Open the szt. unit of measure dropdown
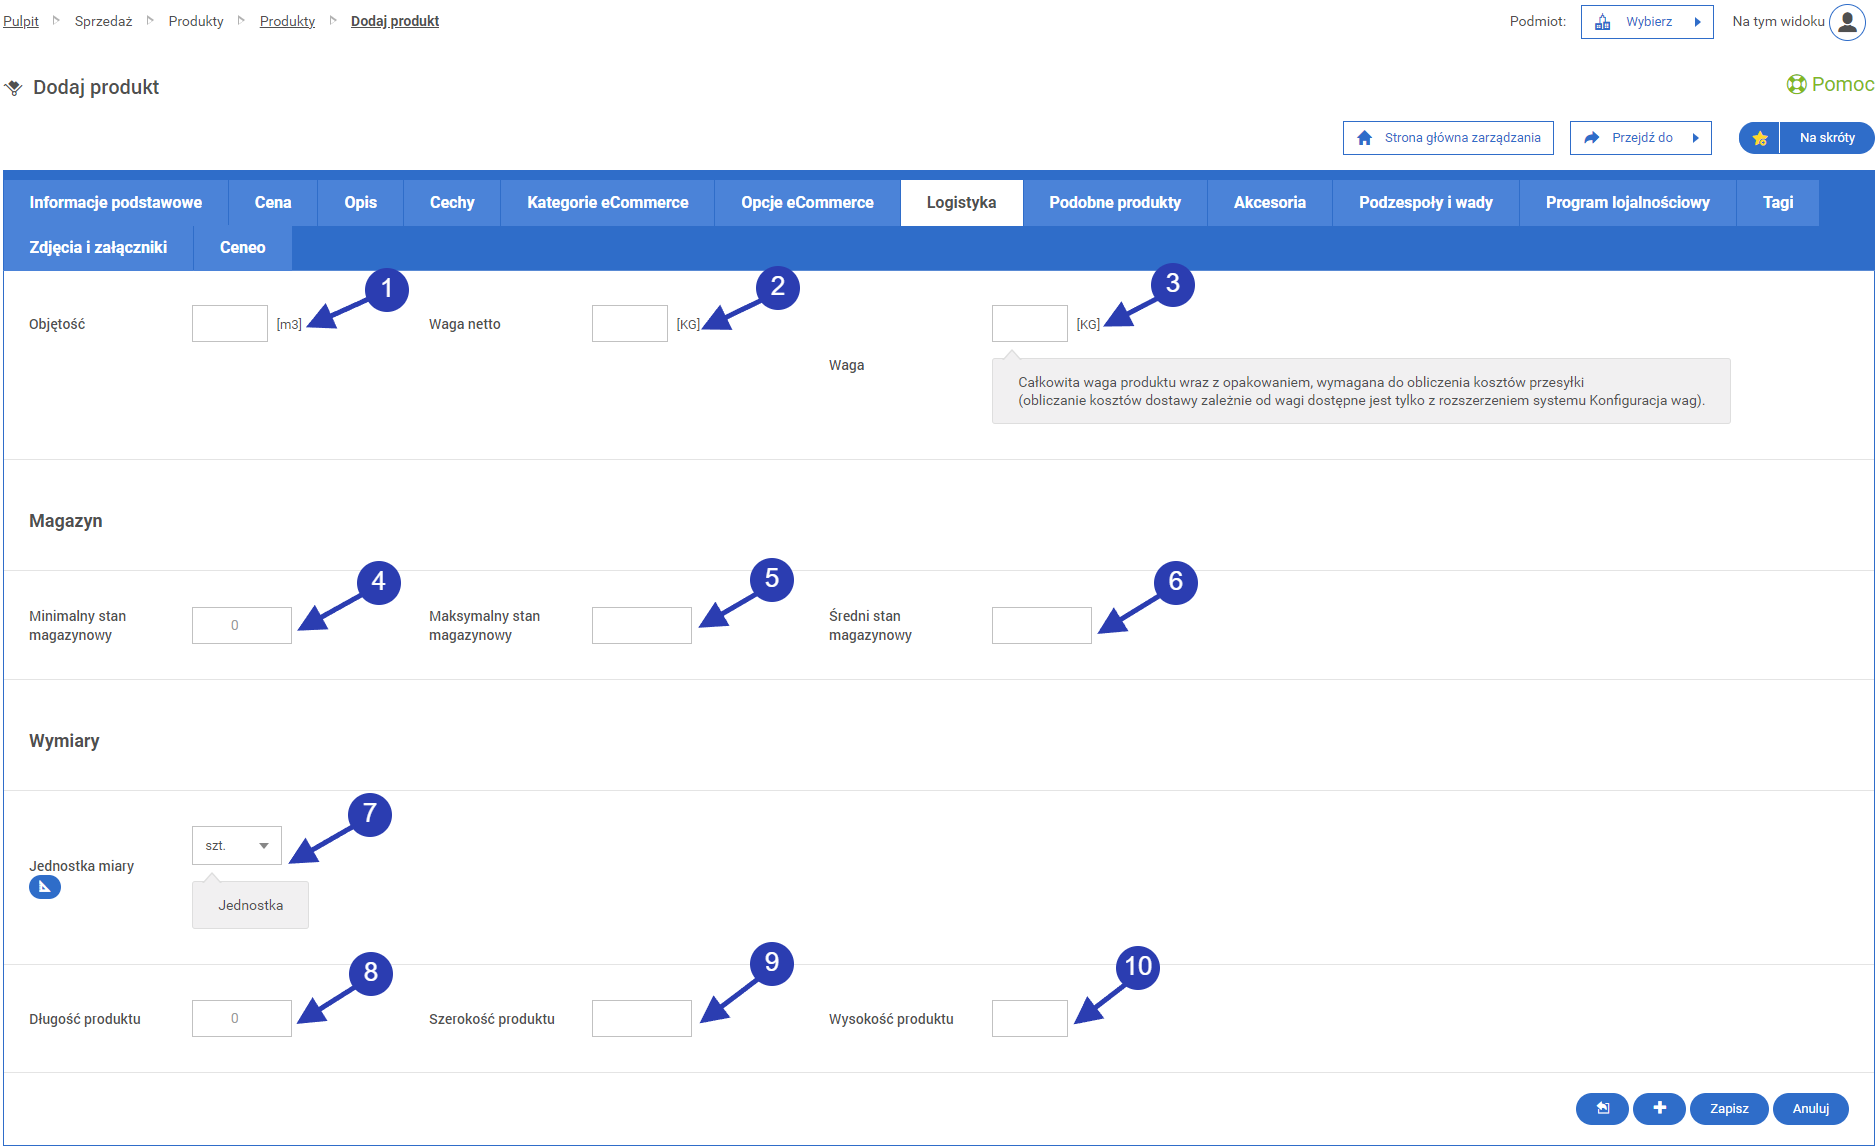 point(237,846)
